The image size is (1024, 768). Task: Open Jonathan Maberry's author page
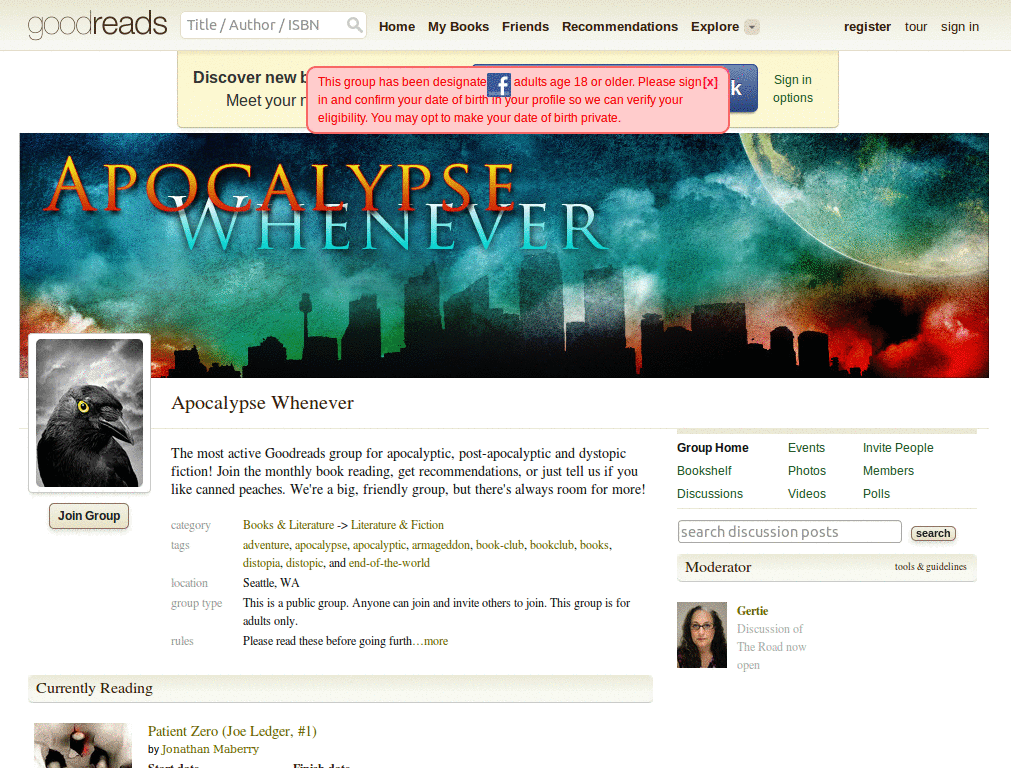(210, 748)
